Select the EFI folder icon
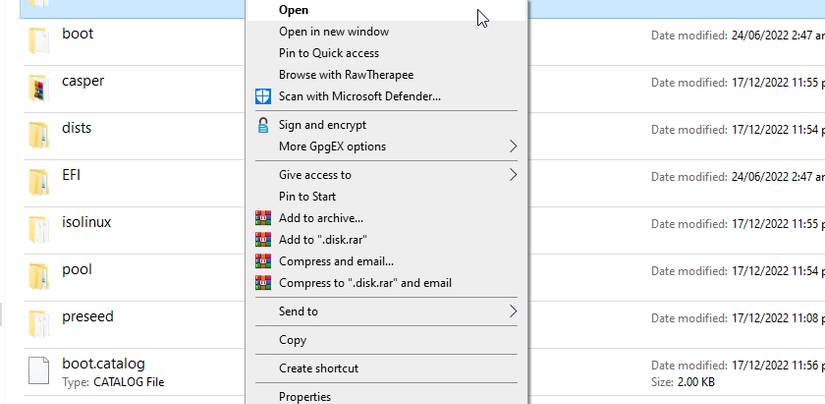The height and width of the screenshot is (404, 825). 38,182
